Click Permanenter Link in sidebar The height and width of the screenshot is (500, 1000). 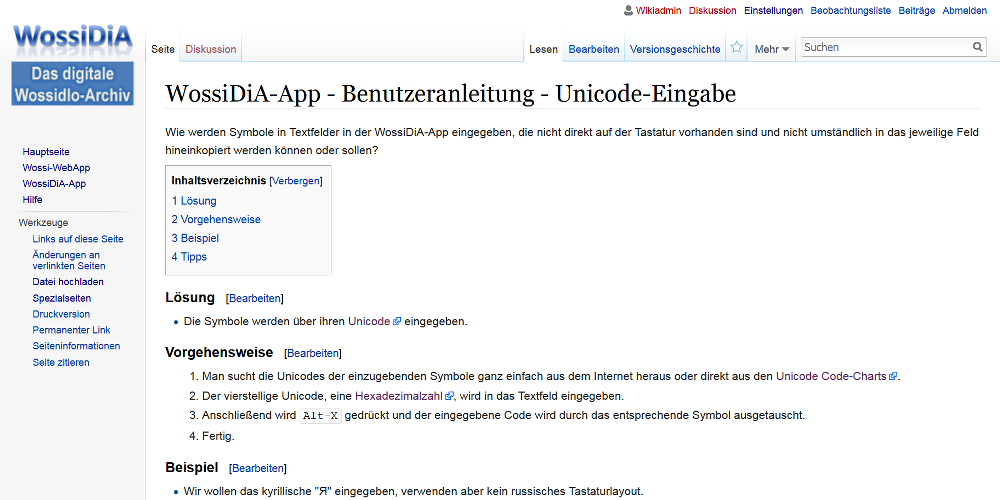click(x=71, y=330)
